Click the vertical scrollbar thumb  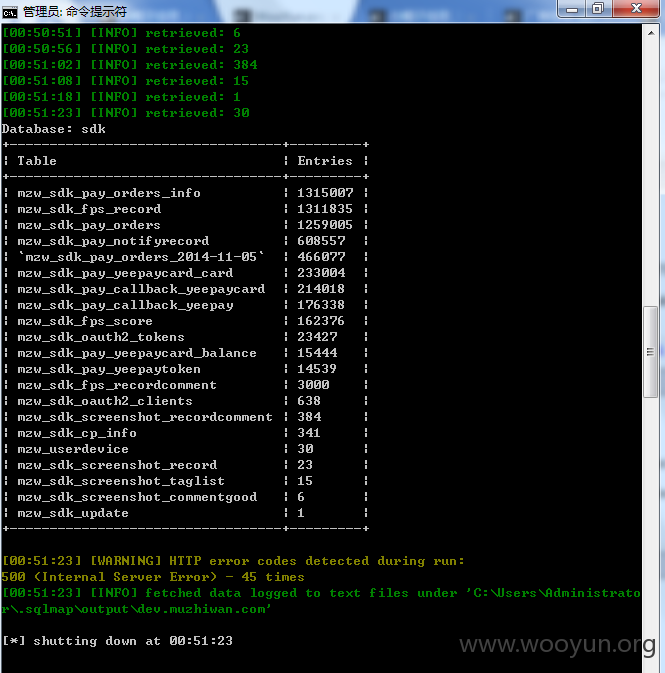pyautogui.click(x=650, y=352)
